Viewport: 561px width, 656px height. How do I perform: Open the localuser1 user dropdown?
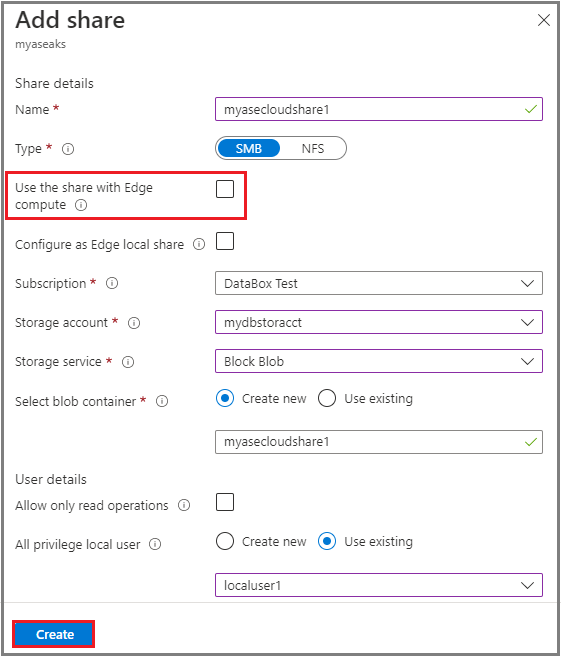(x=379, y=585)
